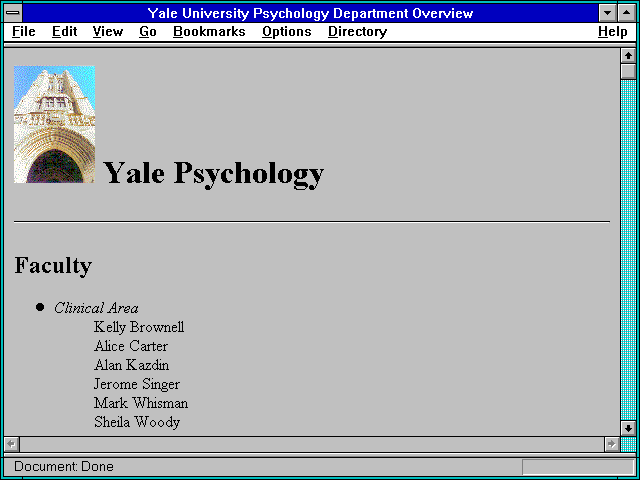Open the Edit menu
640x480 pixels.
[x=64, y=32]
